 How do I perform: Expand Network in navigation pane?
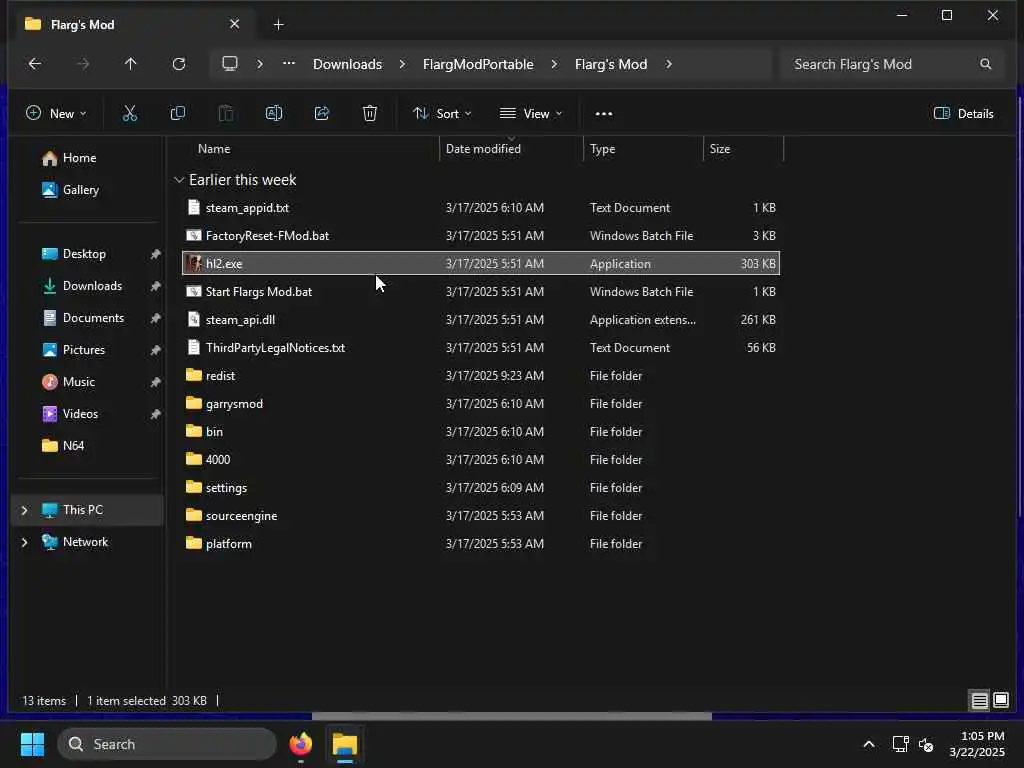(24, 542)
